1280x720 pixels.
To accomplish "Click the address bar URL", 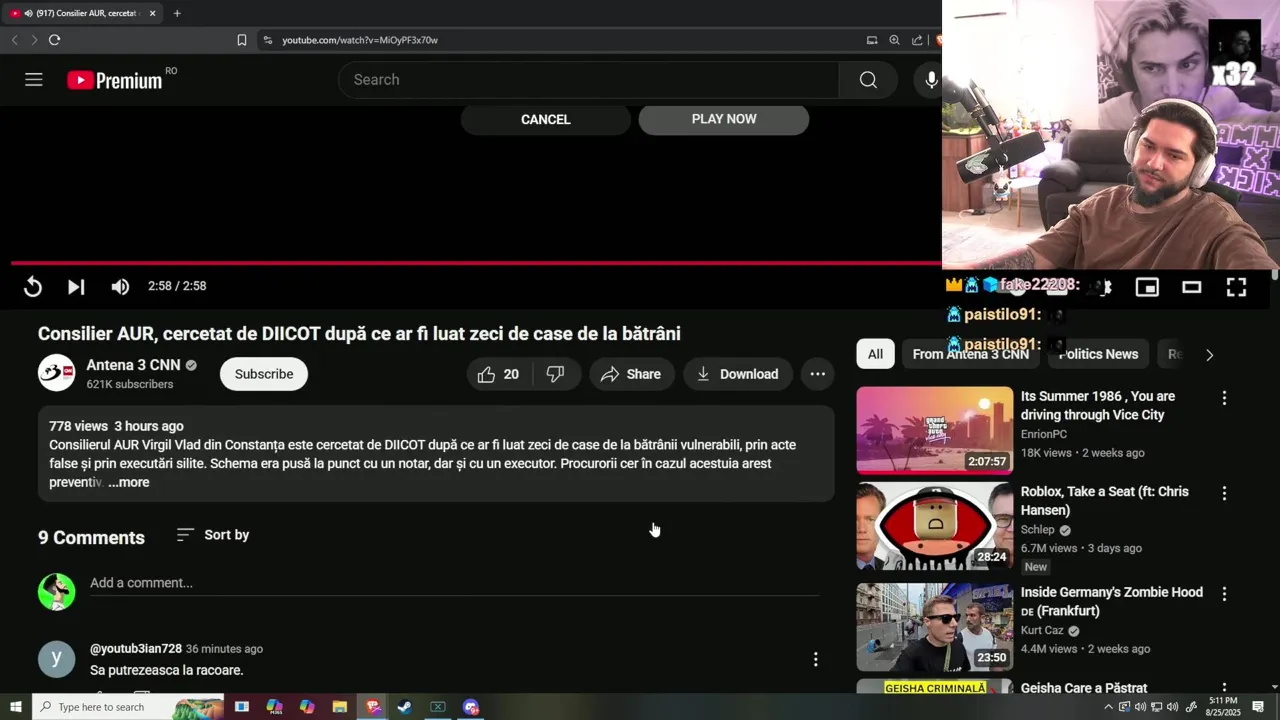I will pyautogui.click(x=360, y=40).
